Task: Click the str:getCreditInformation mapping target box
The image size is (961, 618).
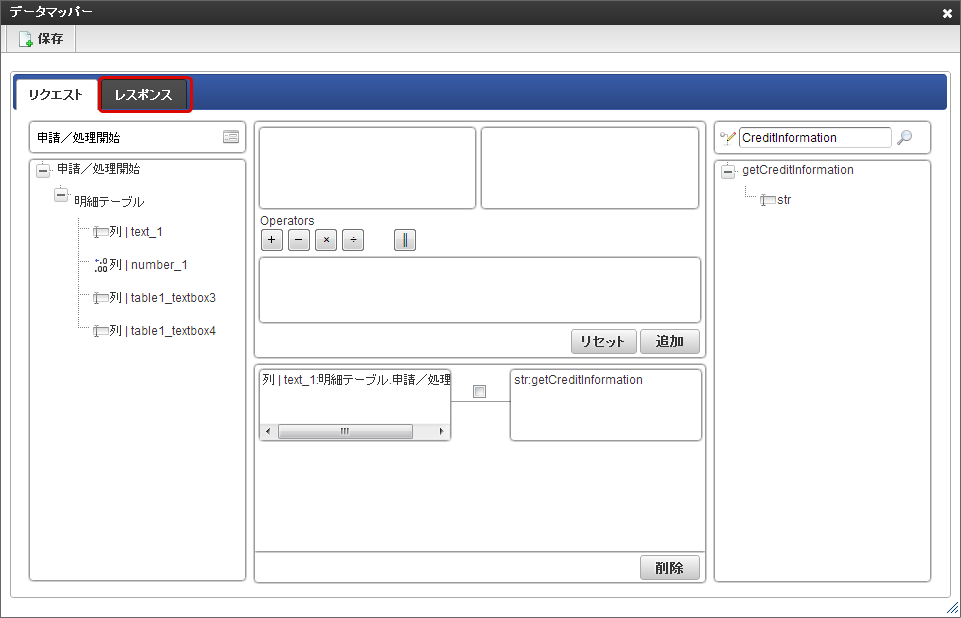Action: click(x=606, y=405)
